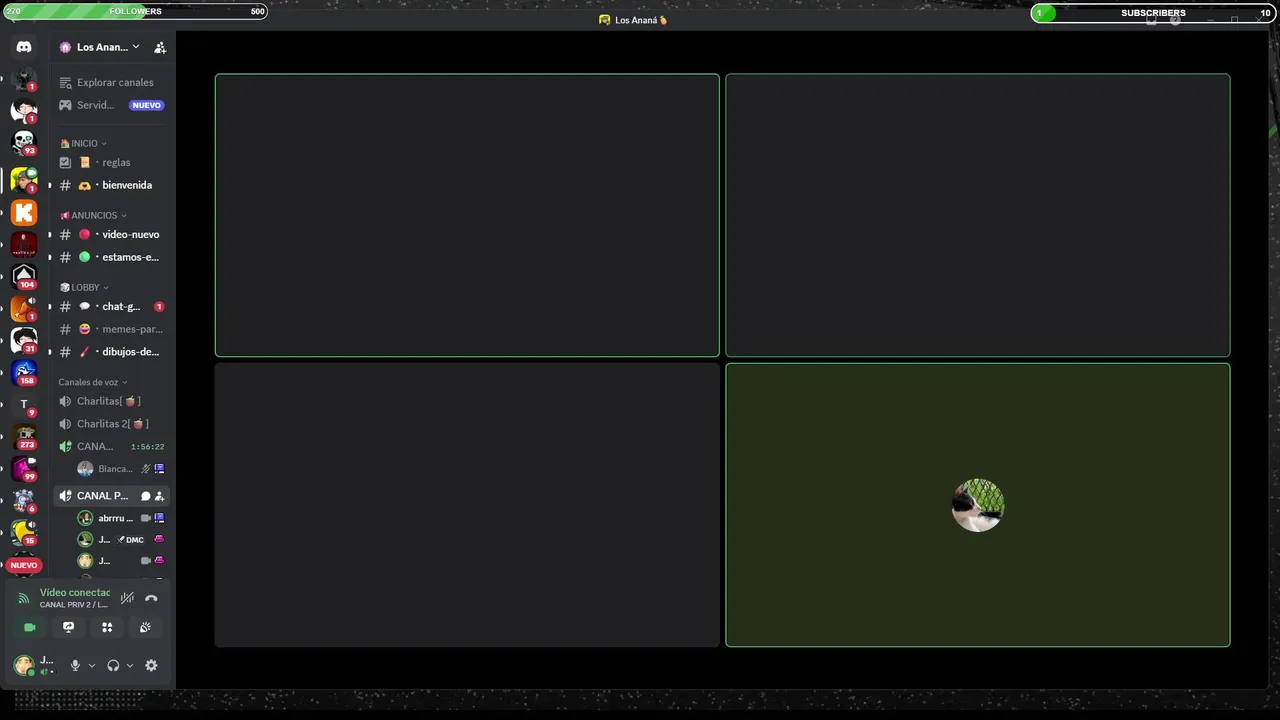1280x720 pixels.
Task: Open server with badge 104
Action: pos(24,276)
